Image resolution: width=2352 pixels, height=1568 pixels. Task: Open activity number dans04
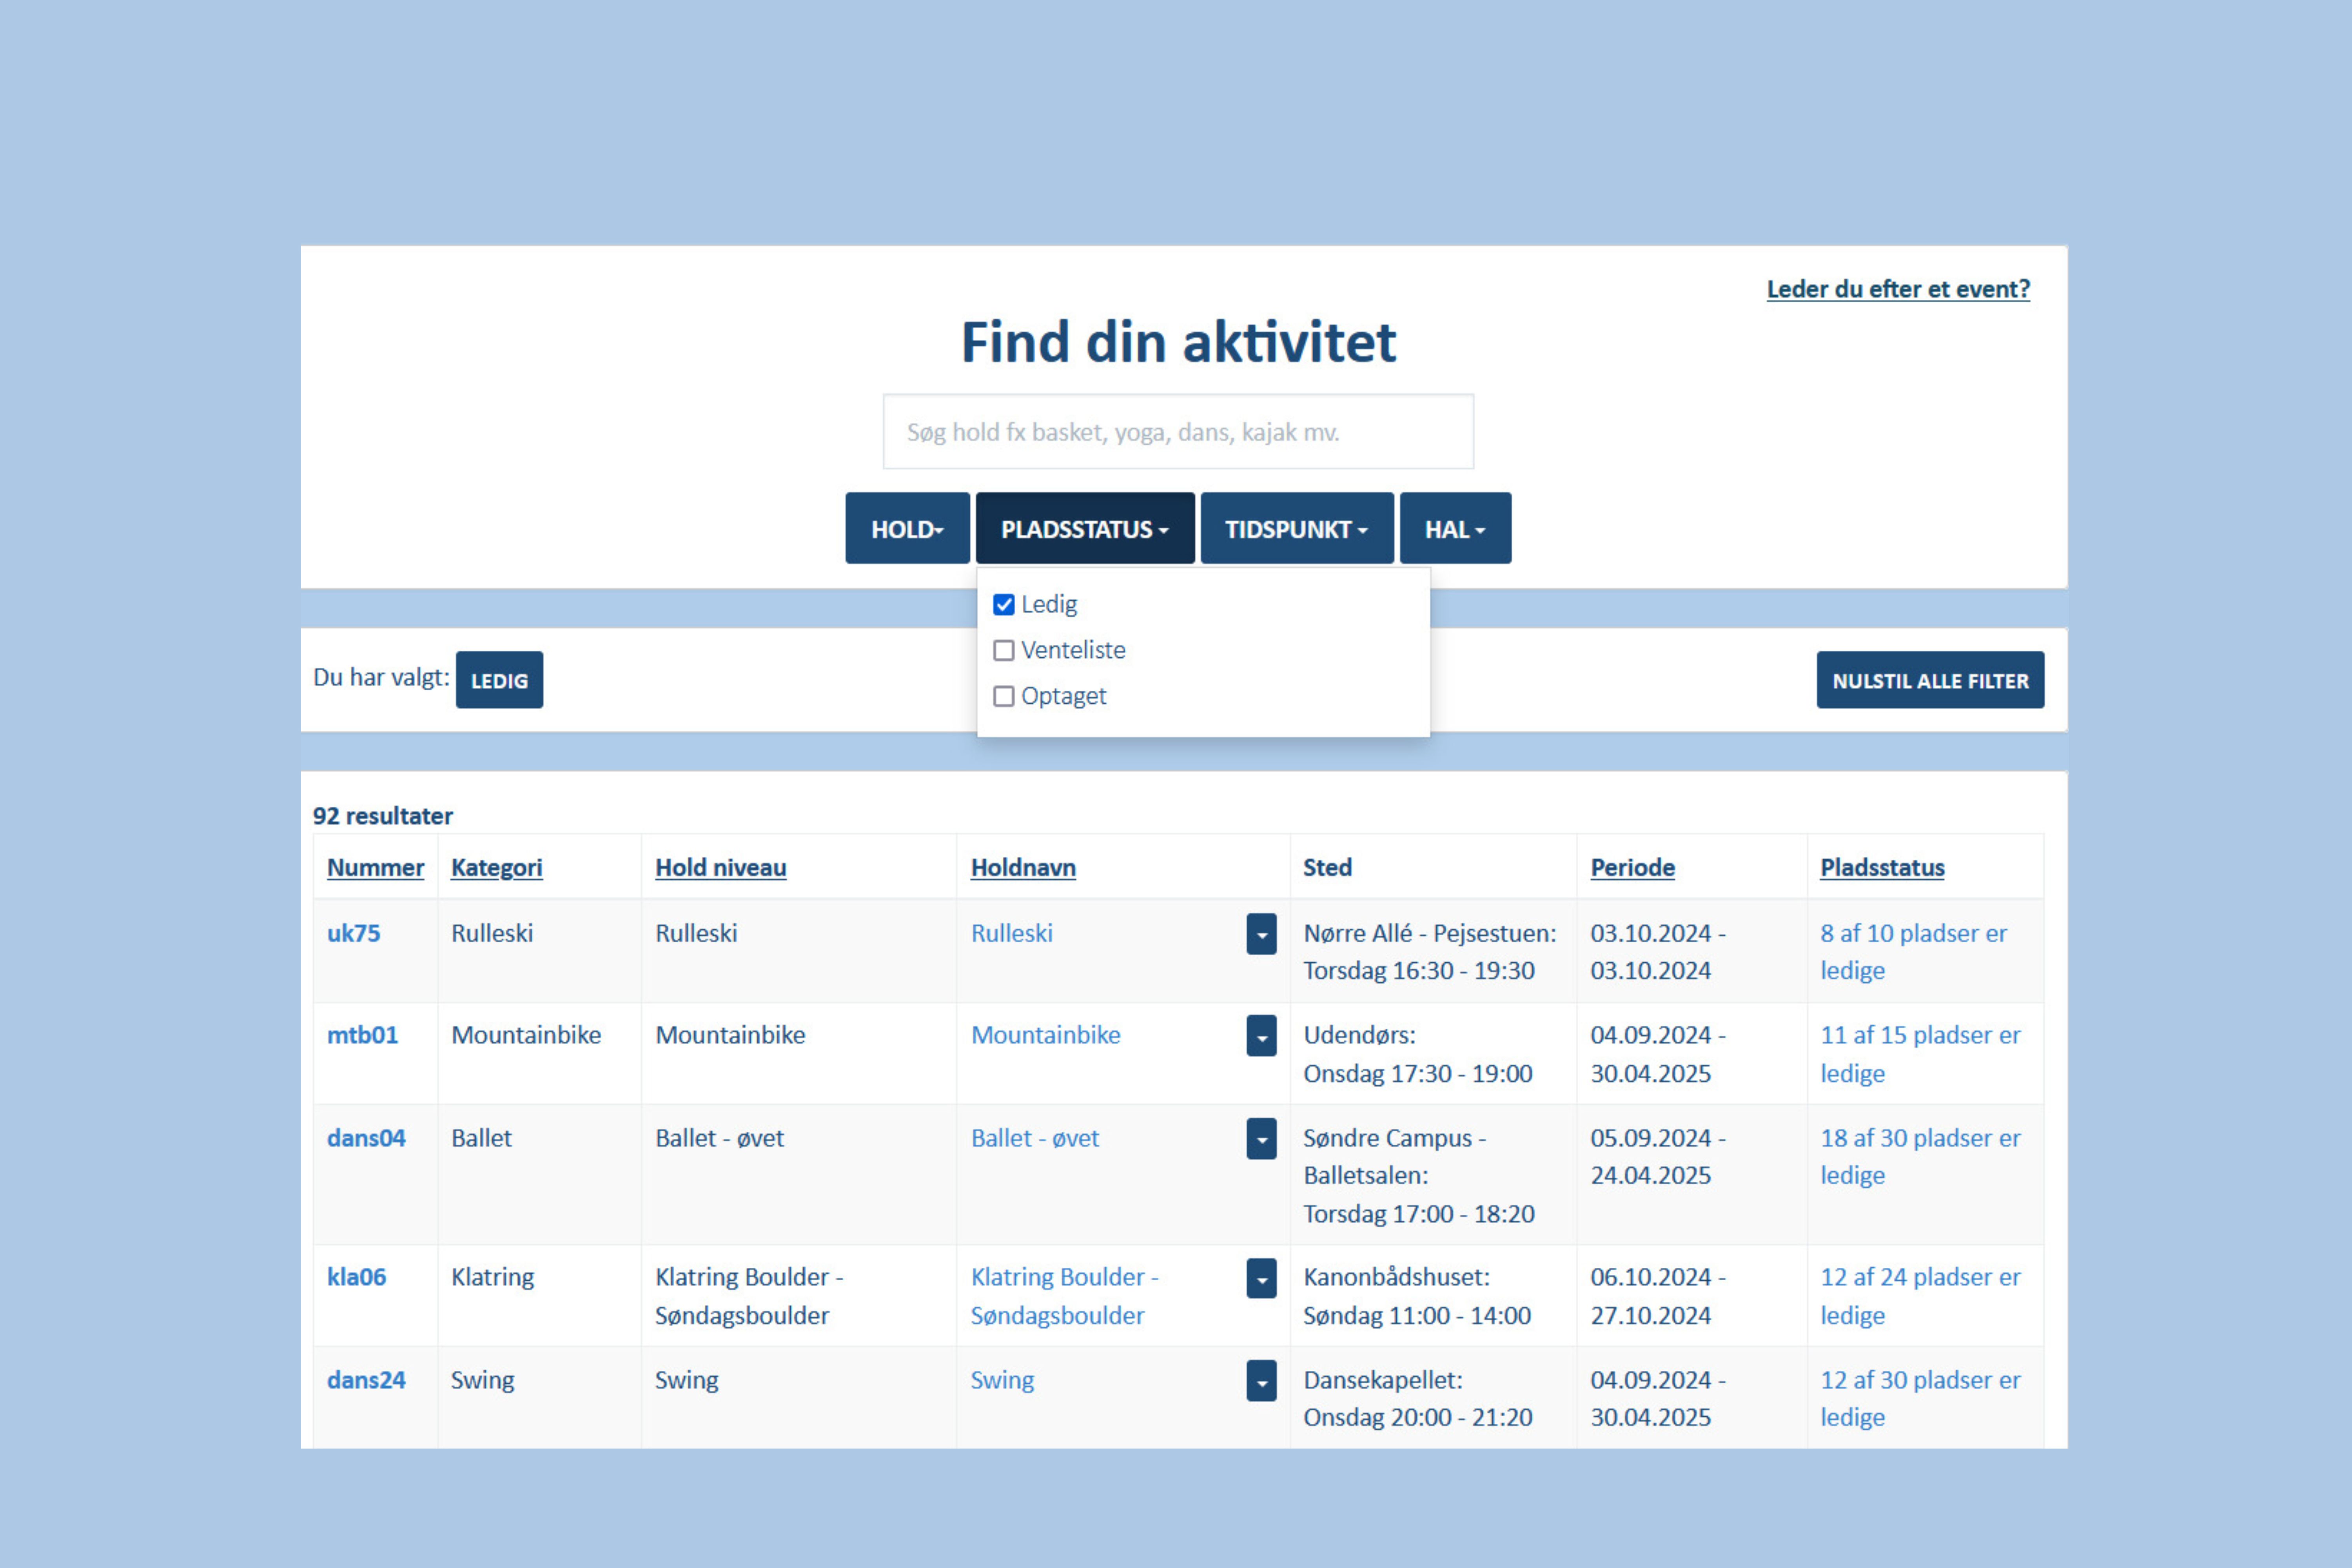coord(366,1138)
